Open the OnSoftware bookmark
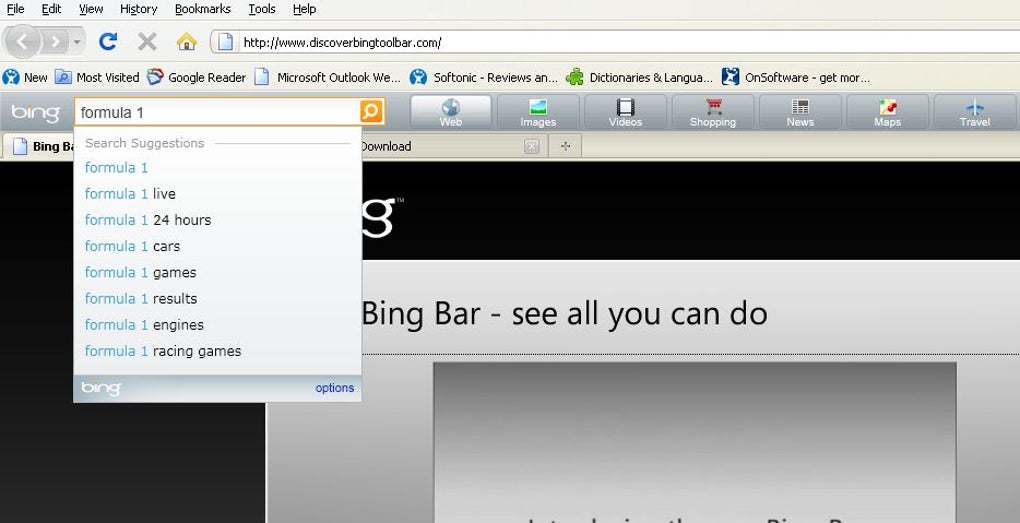 coord(796,77)
